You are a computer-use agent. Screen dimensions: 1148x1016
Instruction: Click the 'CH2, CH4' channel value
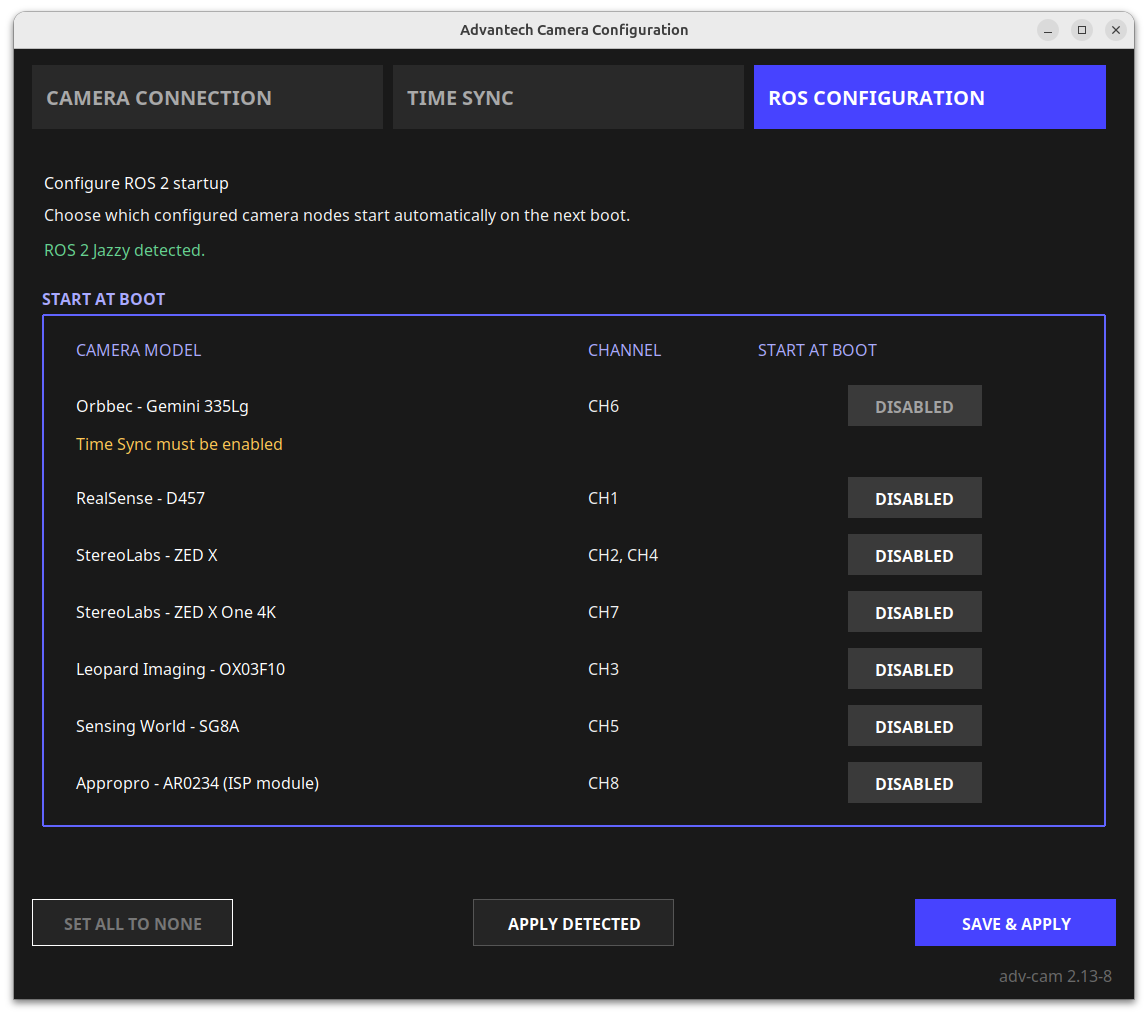[x=623, y=556]
